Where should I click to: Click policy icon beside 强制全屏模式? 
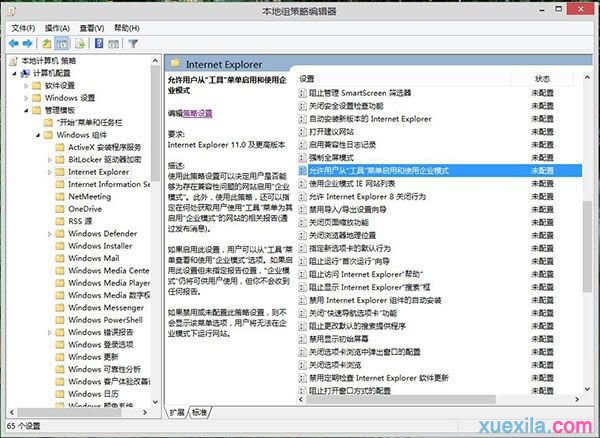pos(303,158)
